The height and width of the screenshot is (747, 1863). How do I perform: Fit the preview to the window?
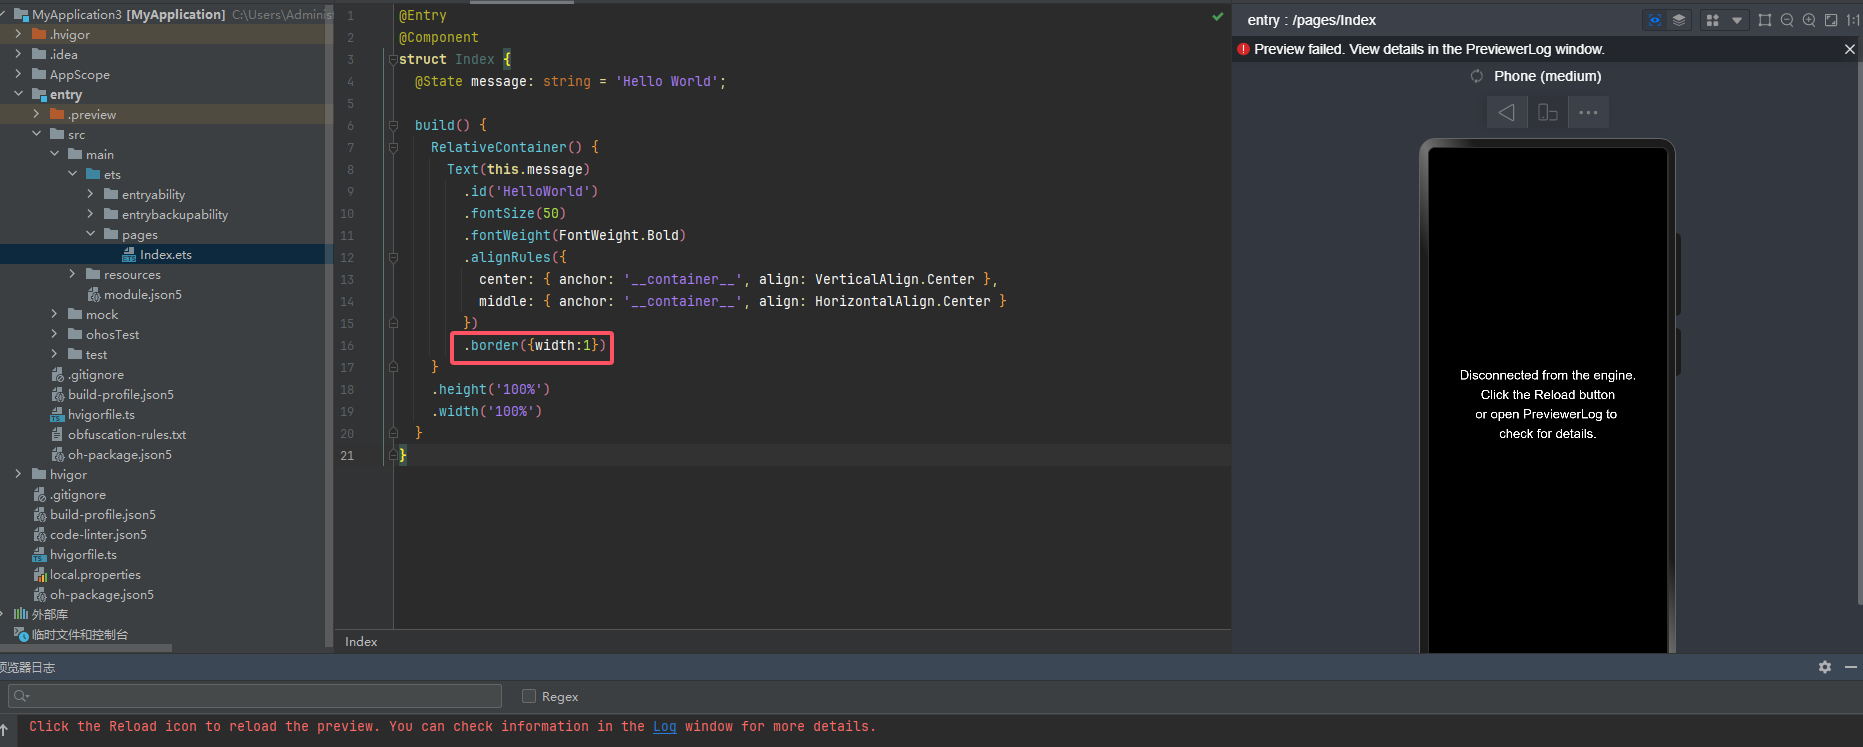[x=1831, y=20]
